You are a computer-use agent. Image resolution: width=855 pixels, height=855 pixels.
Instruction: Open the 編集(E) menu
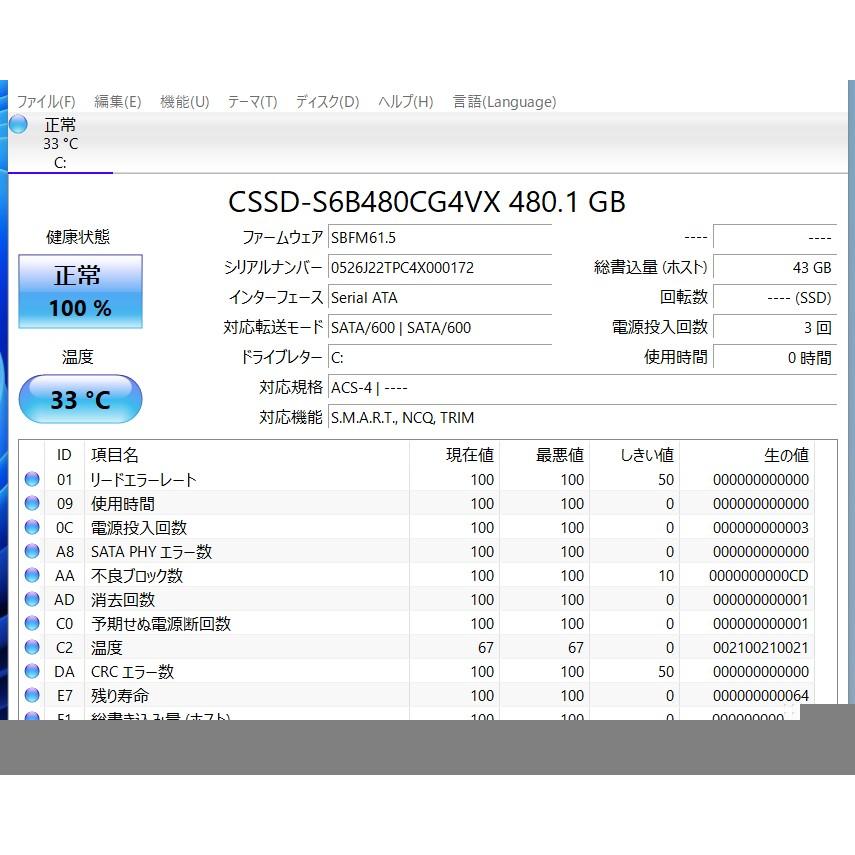(x=117, y=102)
